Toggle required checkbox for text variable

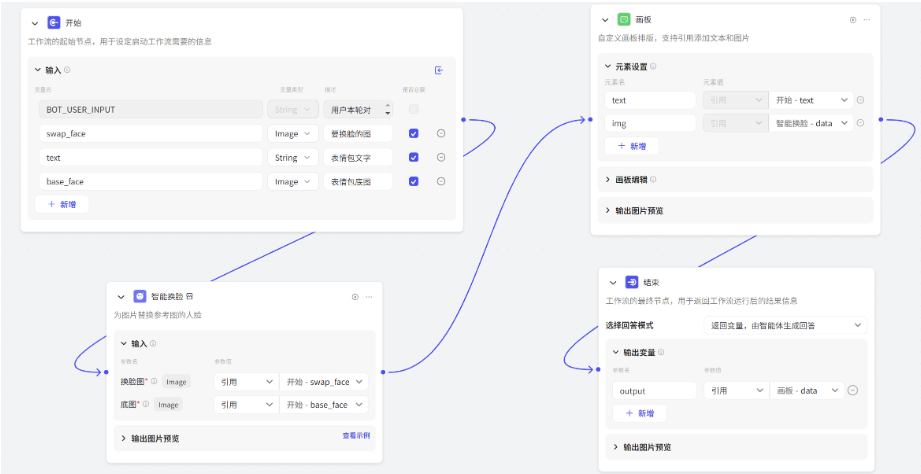tap(414, 157)
